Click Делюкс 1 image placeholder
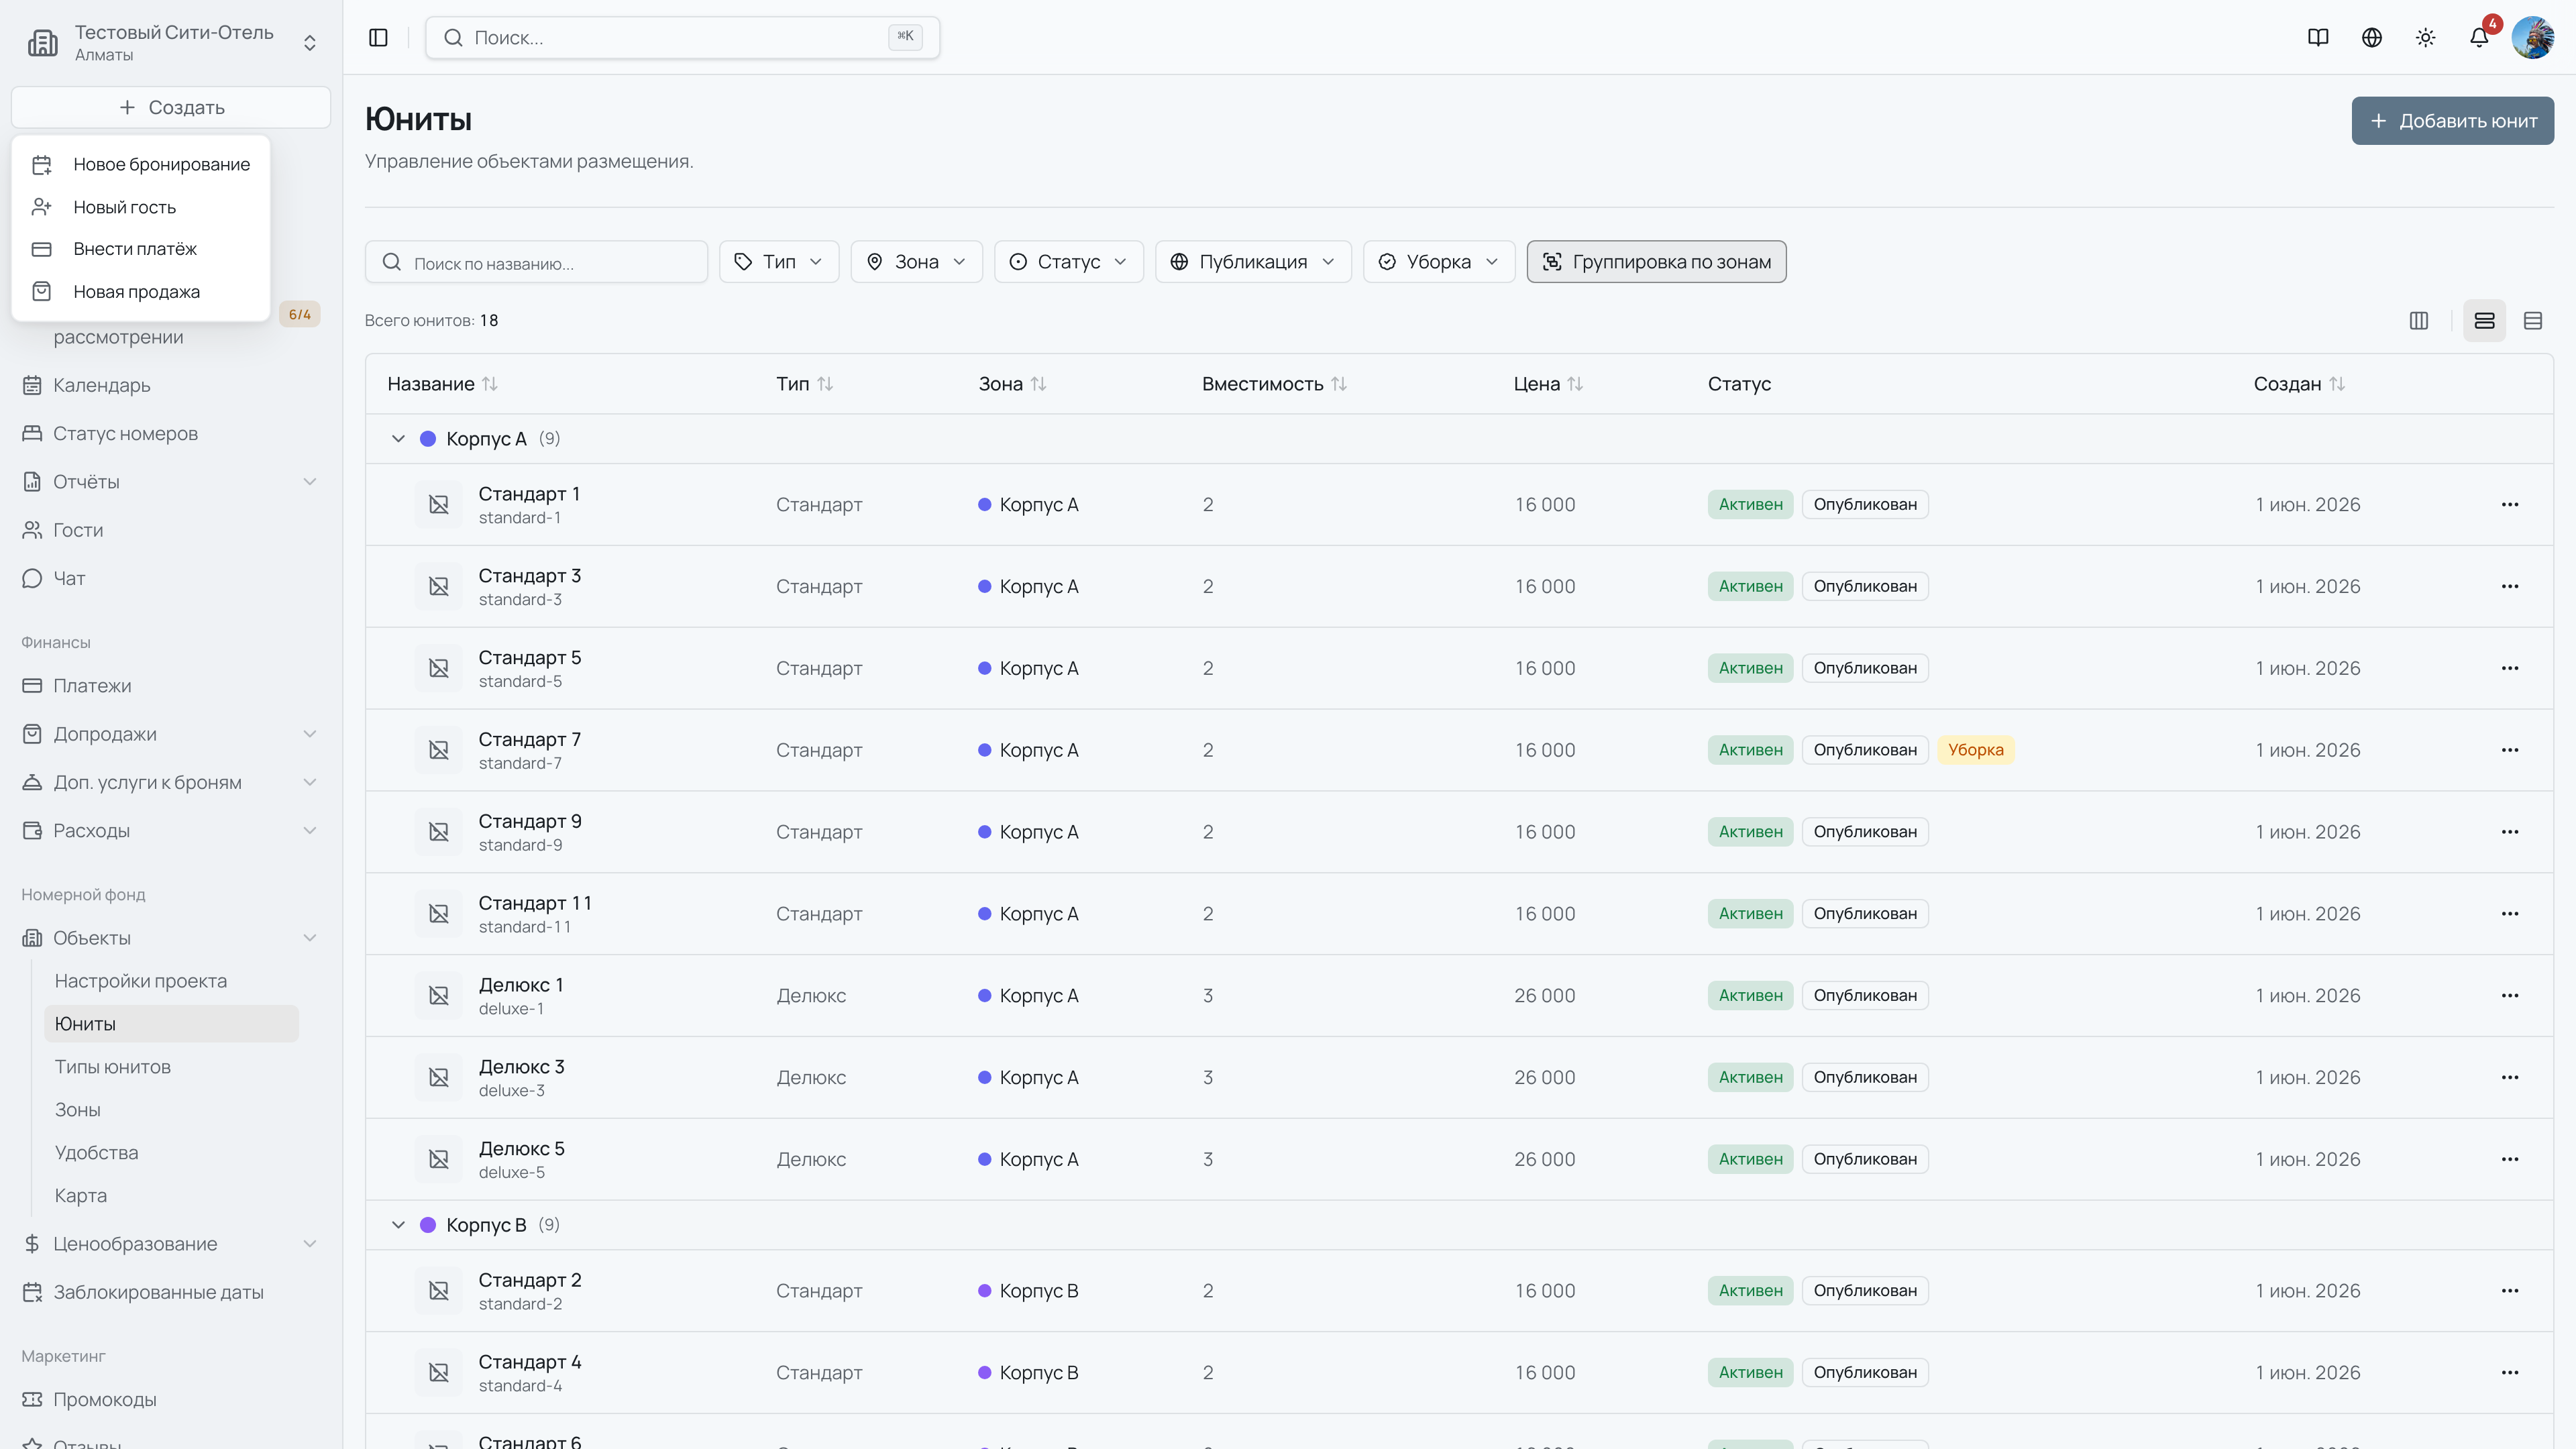This screenshot has width=2576, height=1449. pos(439,995)
